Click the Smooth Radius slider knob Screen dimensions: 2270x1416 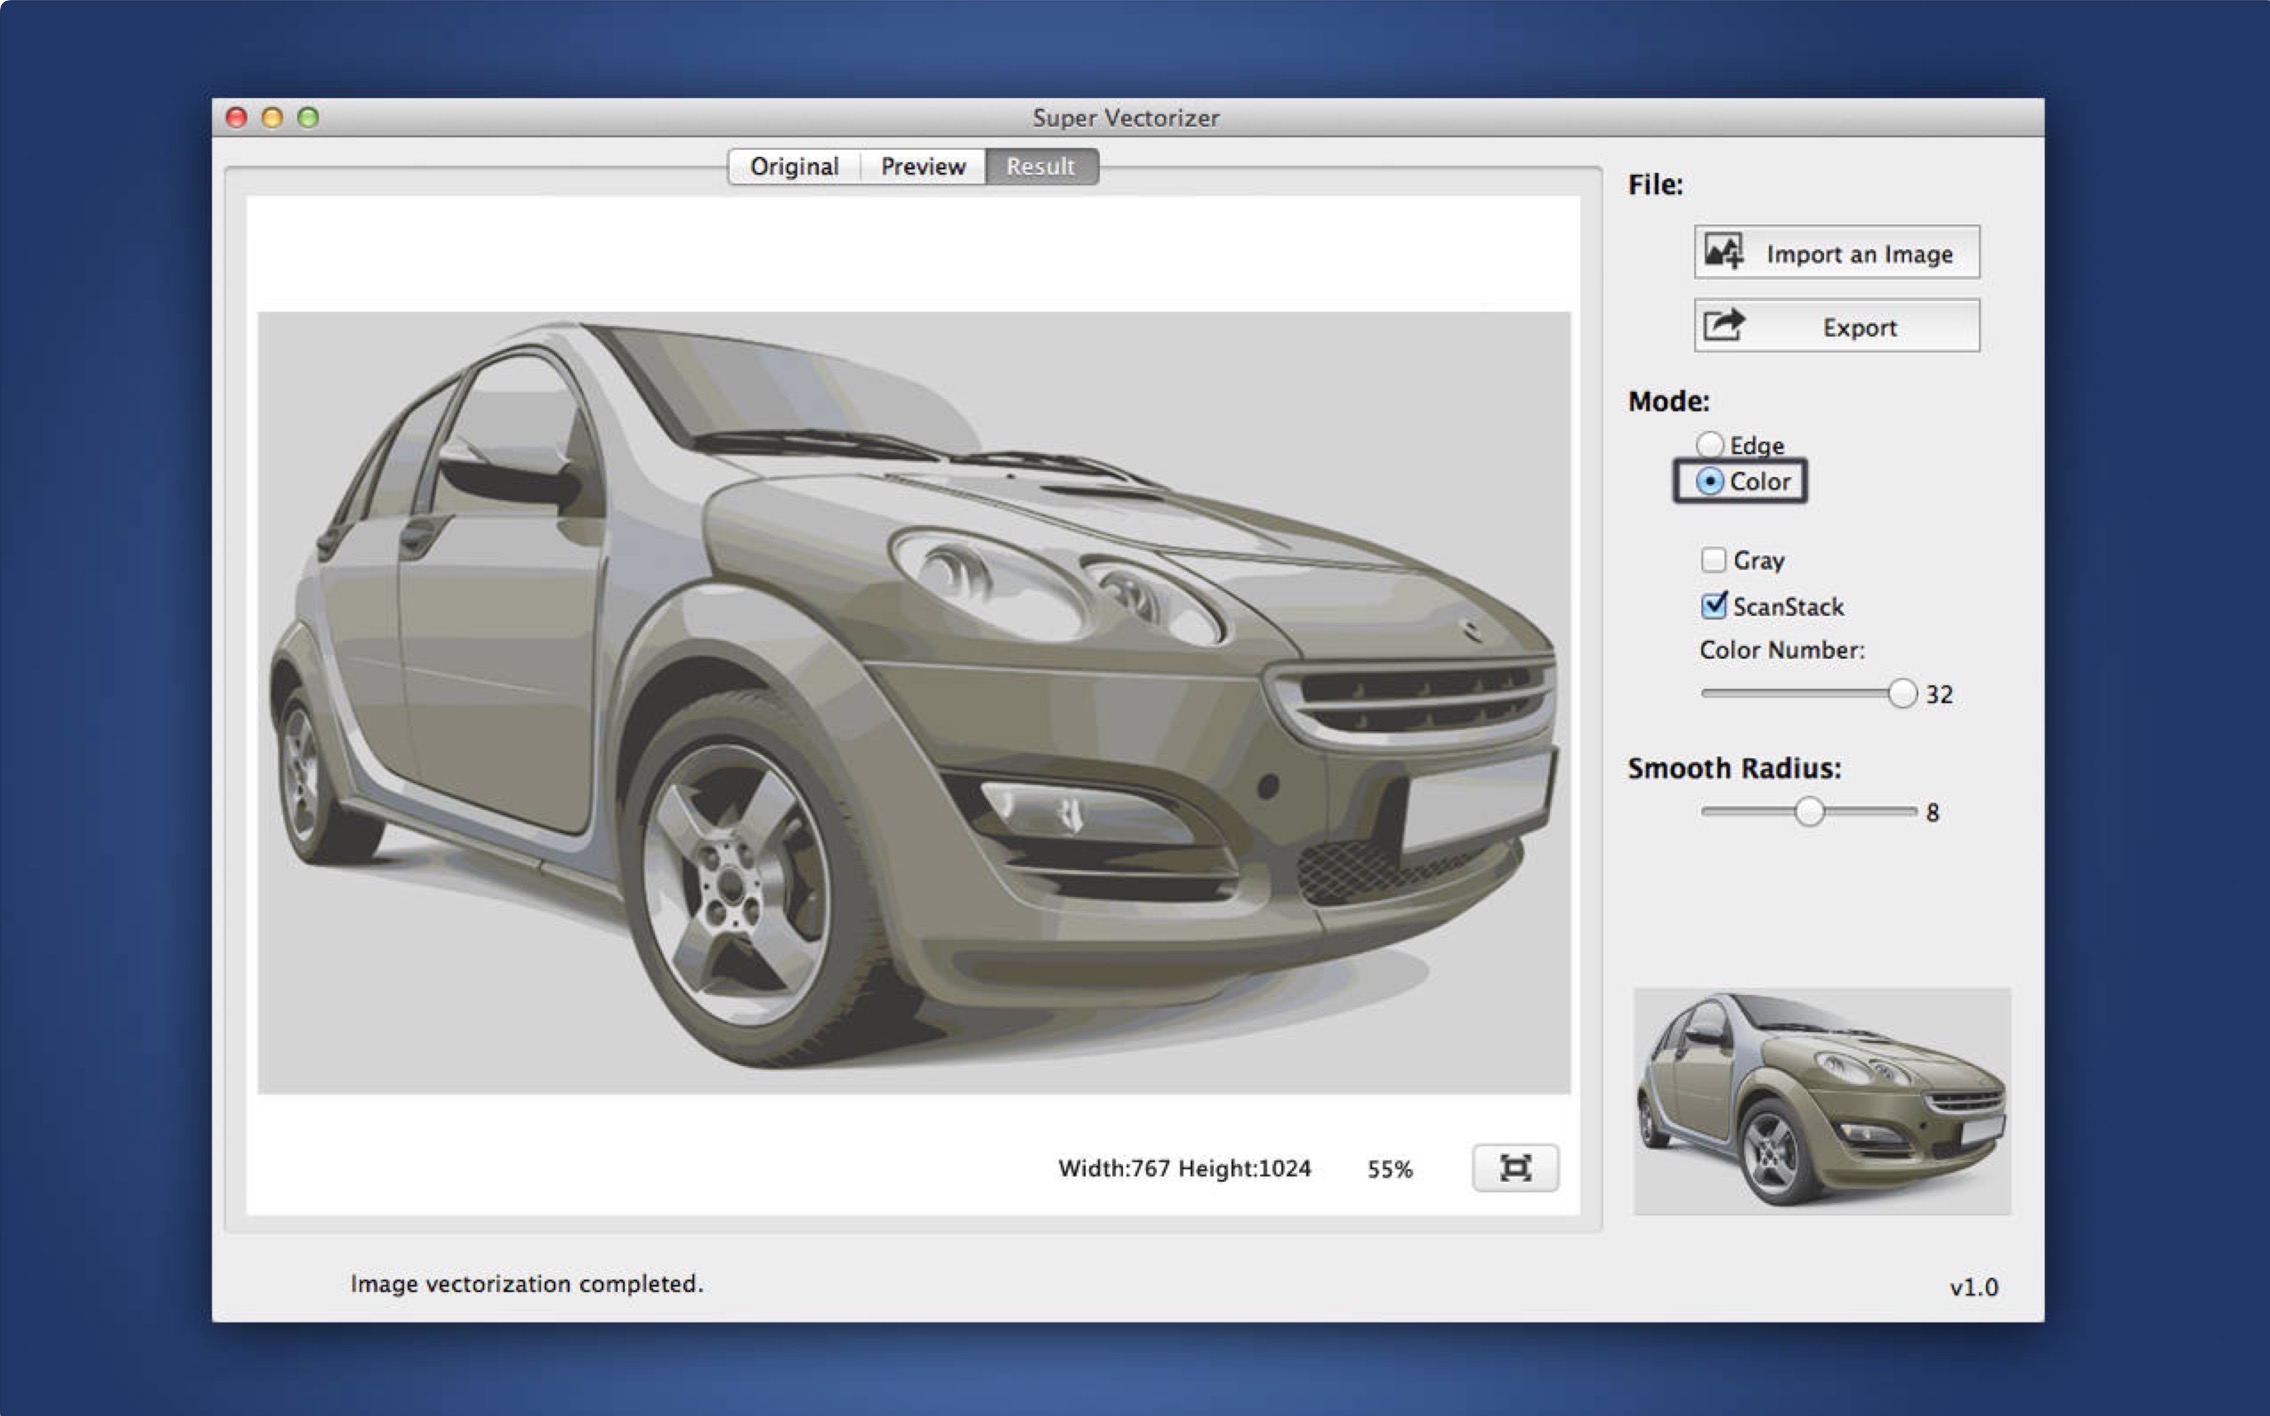click(1808, 811)
